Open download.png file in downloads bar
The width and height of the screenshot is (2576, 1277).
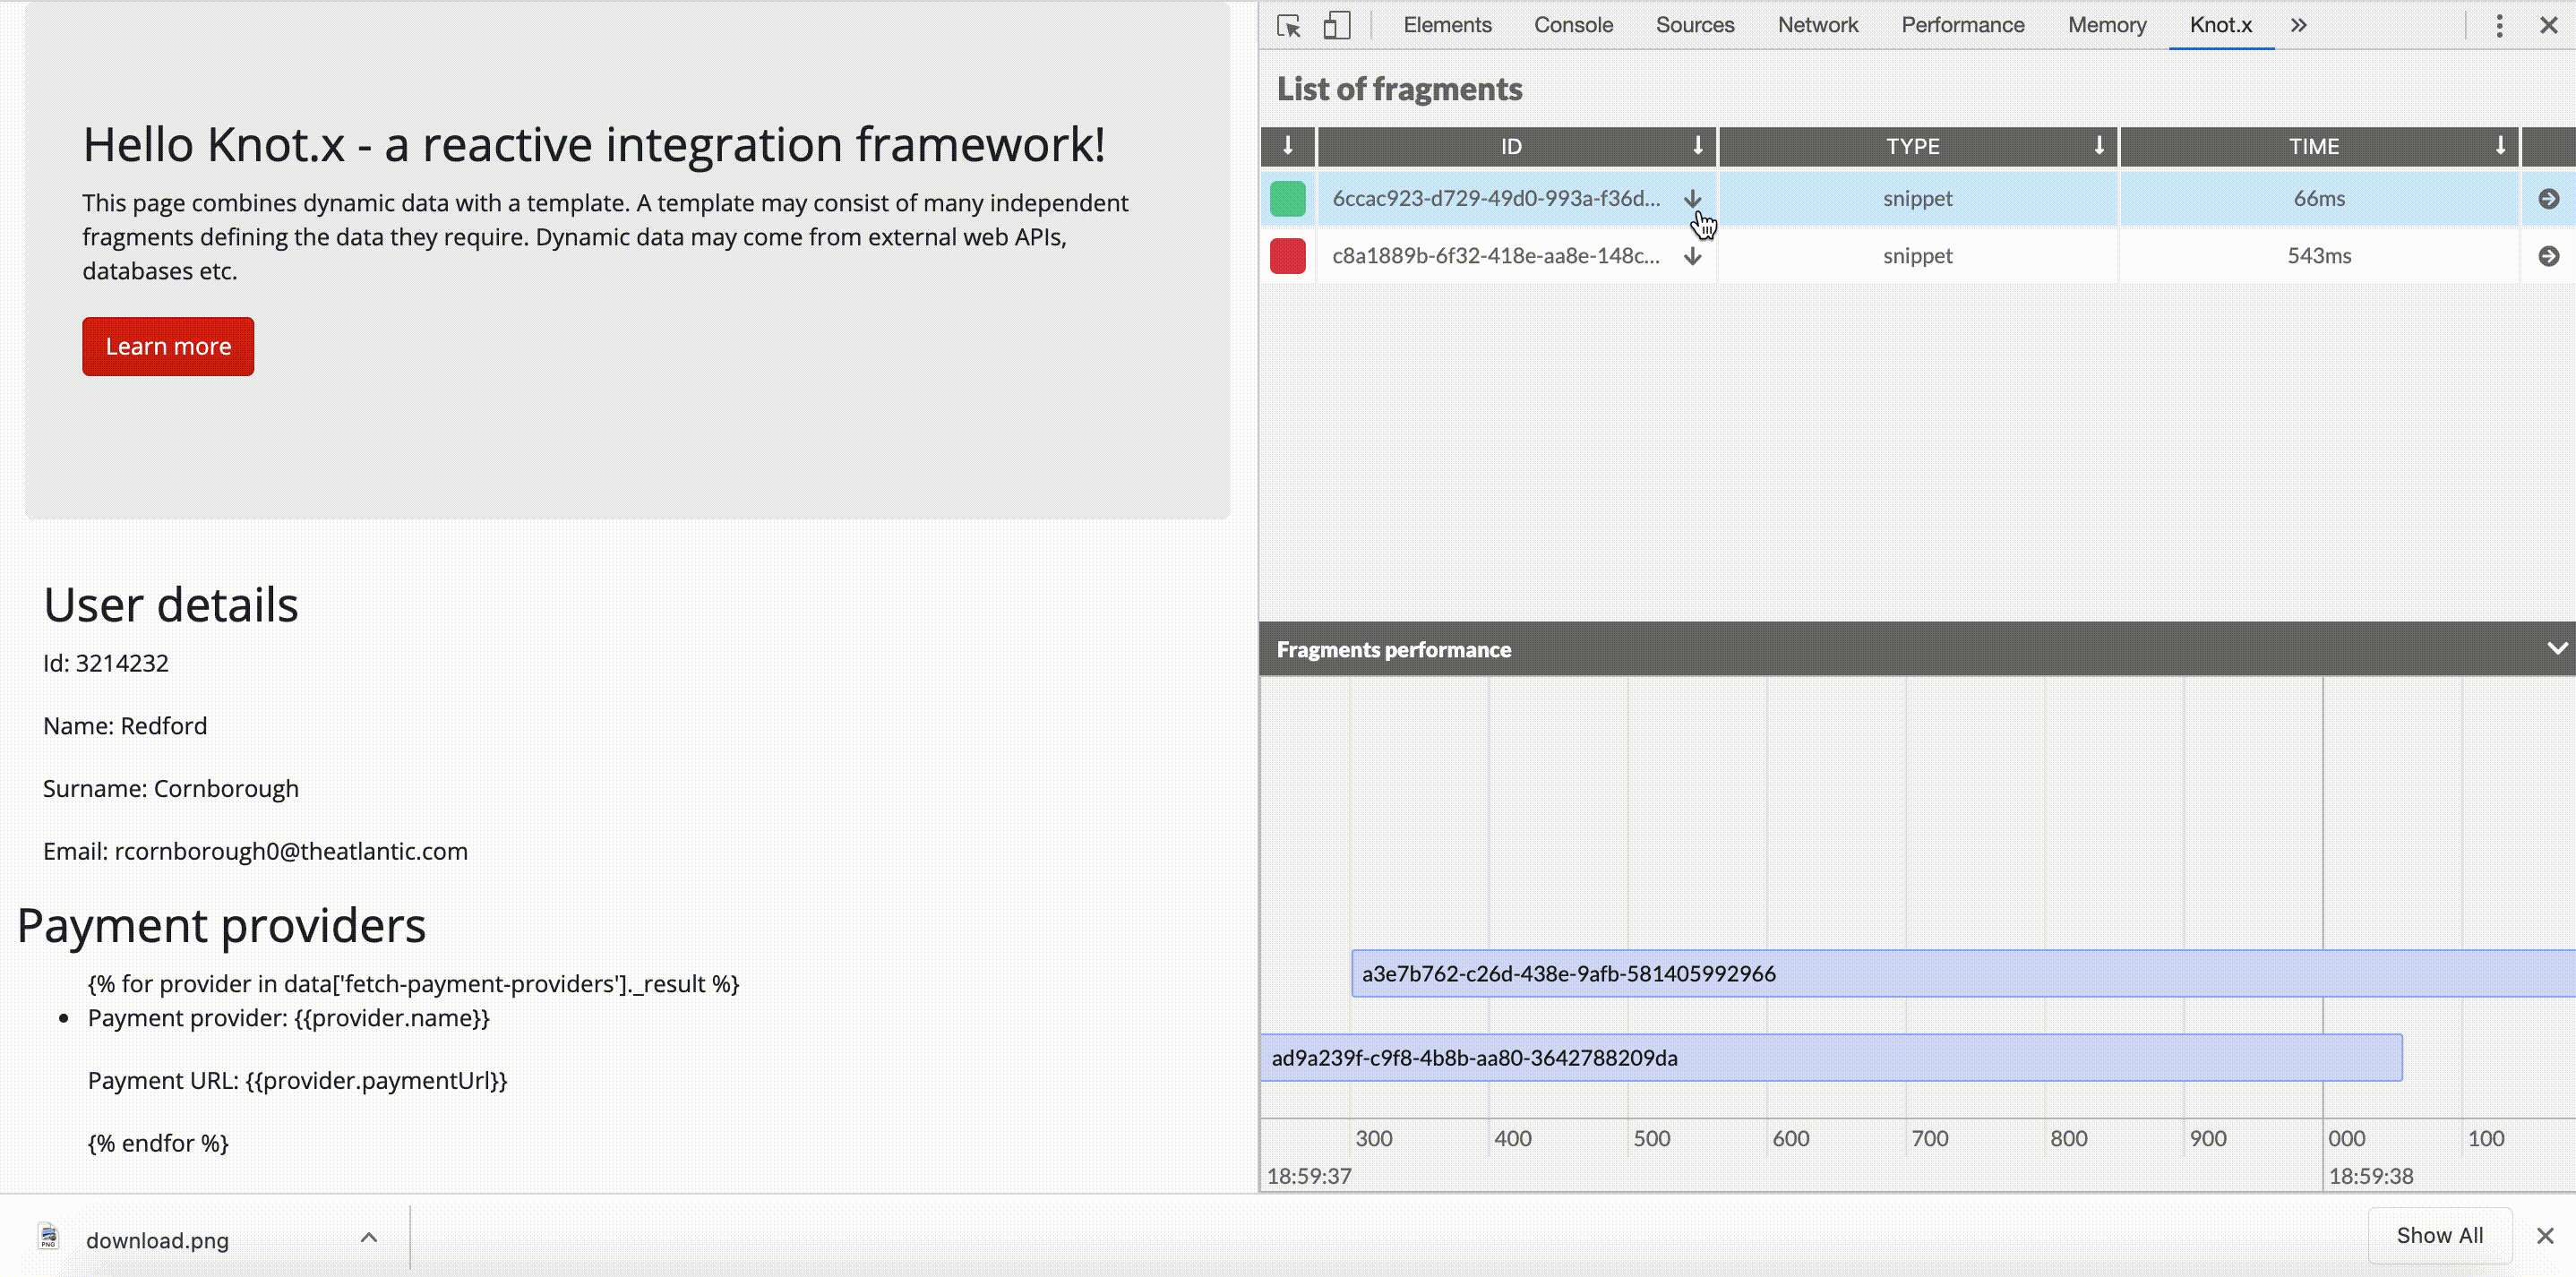tap(157, 1240)
